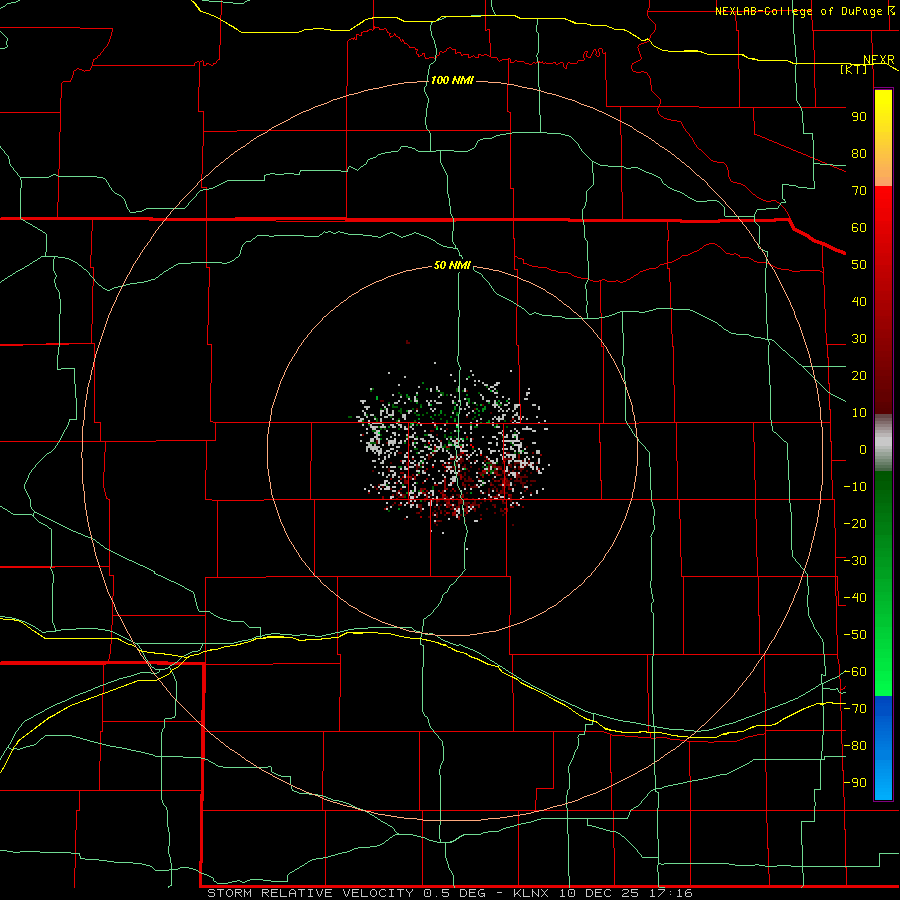This screenshot has width=900, height=900.
Task: Select the -90 scale label
Action: tap(855, 783)
